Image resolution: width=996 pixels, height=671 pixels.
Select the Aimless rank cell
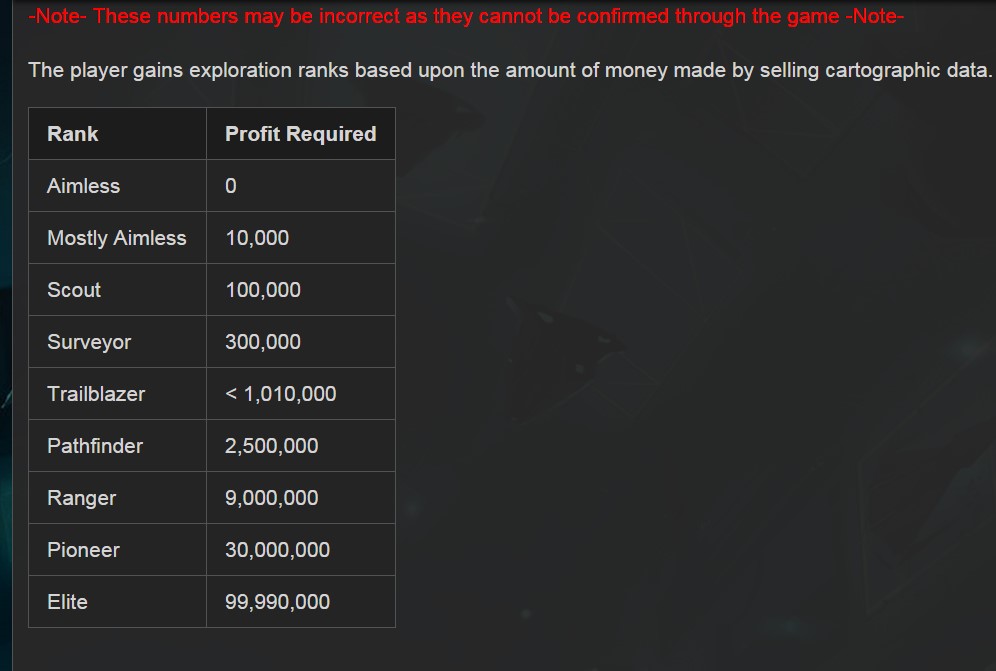pos(118,186)
